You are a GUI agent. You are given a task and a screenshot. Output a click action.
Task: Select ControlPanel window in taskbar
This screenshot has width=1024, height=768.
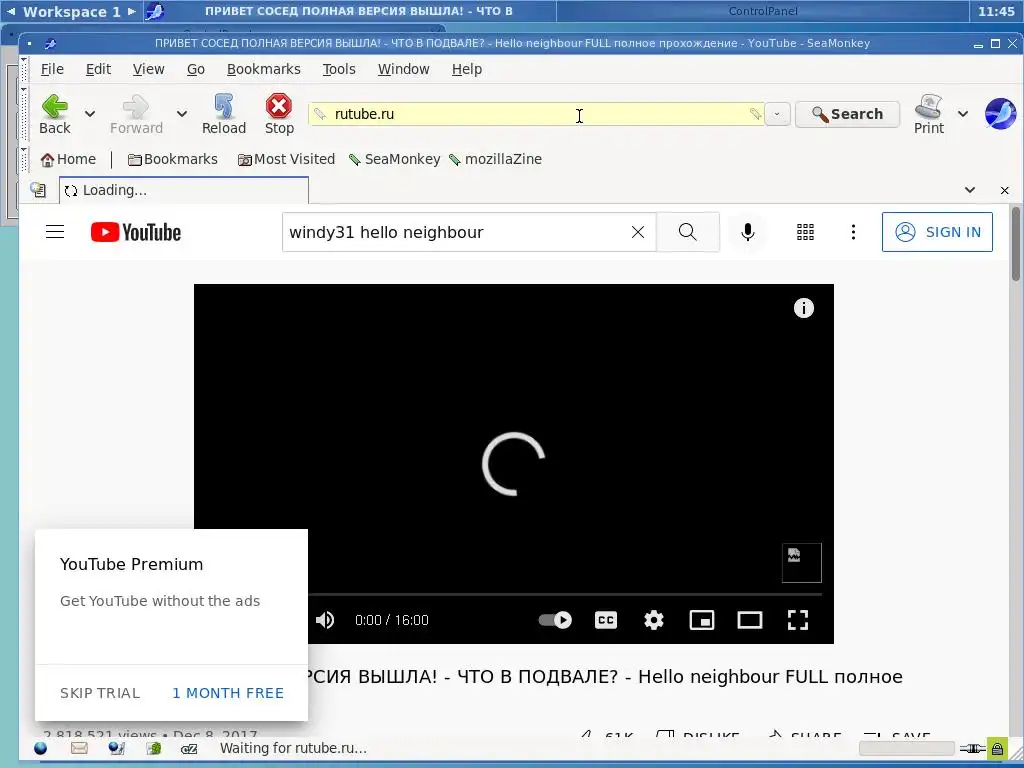[x=763, y=11]
